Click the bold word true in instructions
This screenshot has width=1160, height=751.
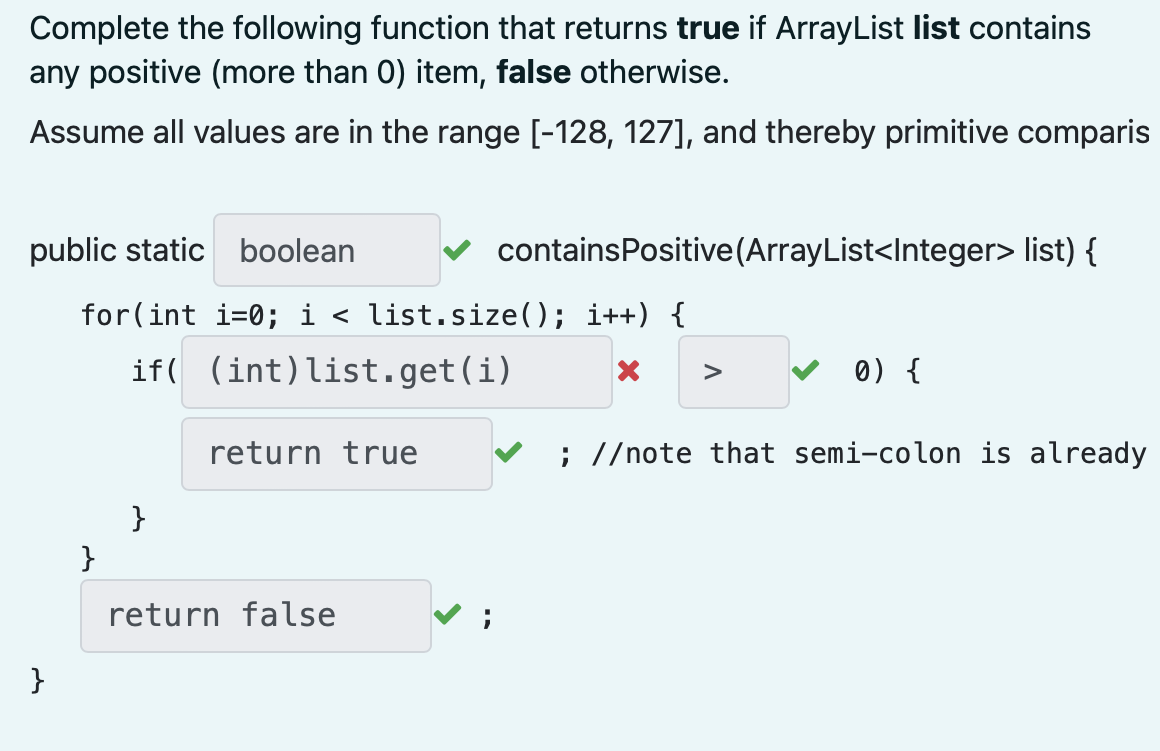pos(708,28)
